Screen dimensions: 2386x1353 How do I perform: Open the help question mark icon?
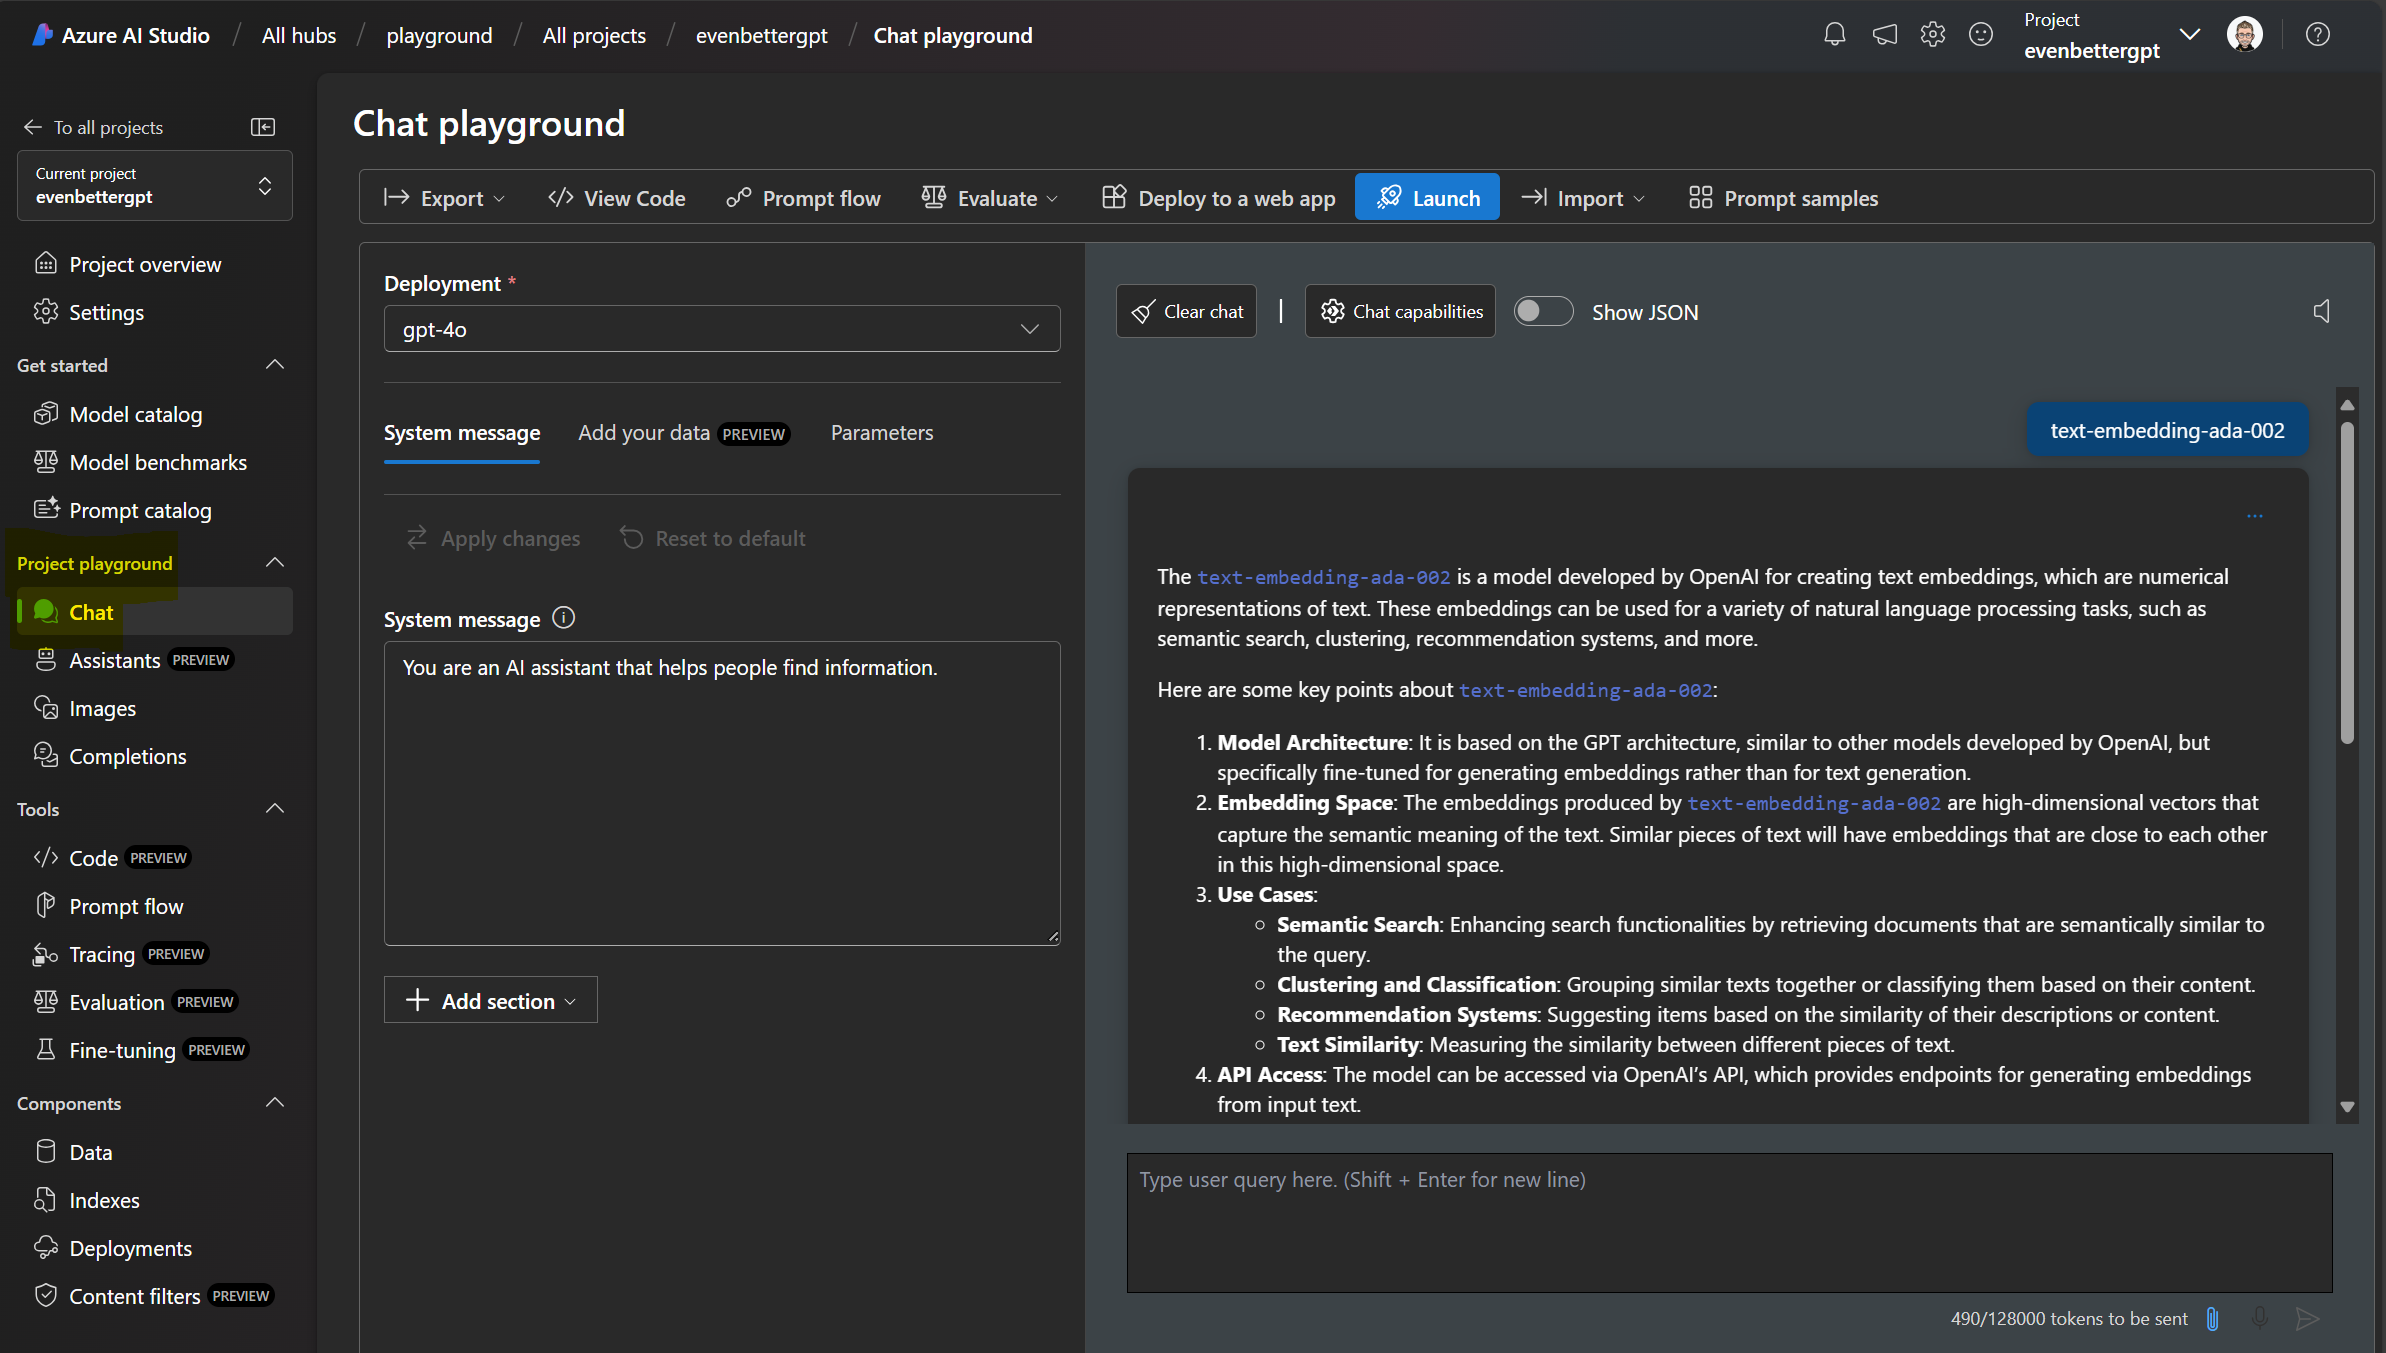(x=2318, y=35)
